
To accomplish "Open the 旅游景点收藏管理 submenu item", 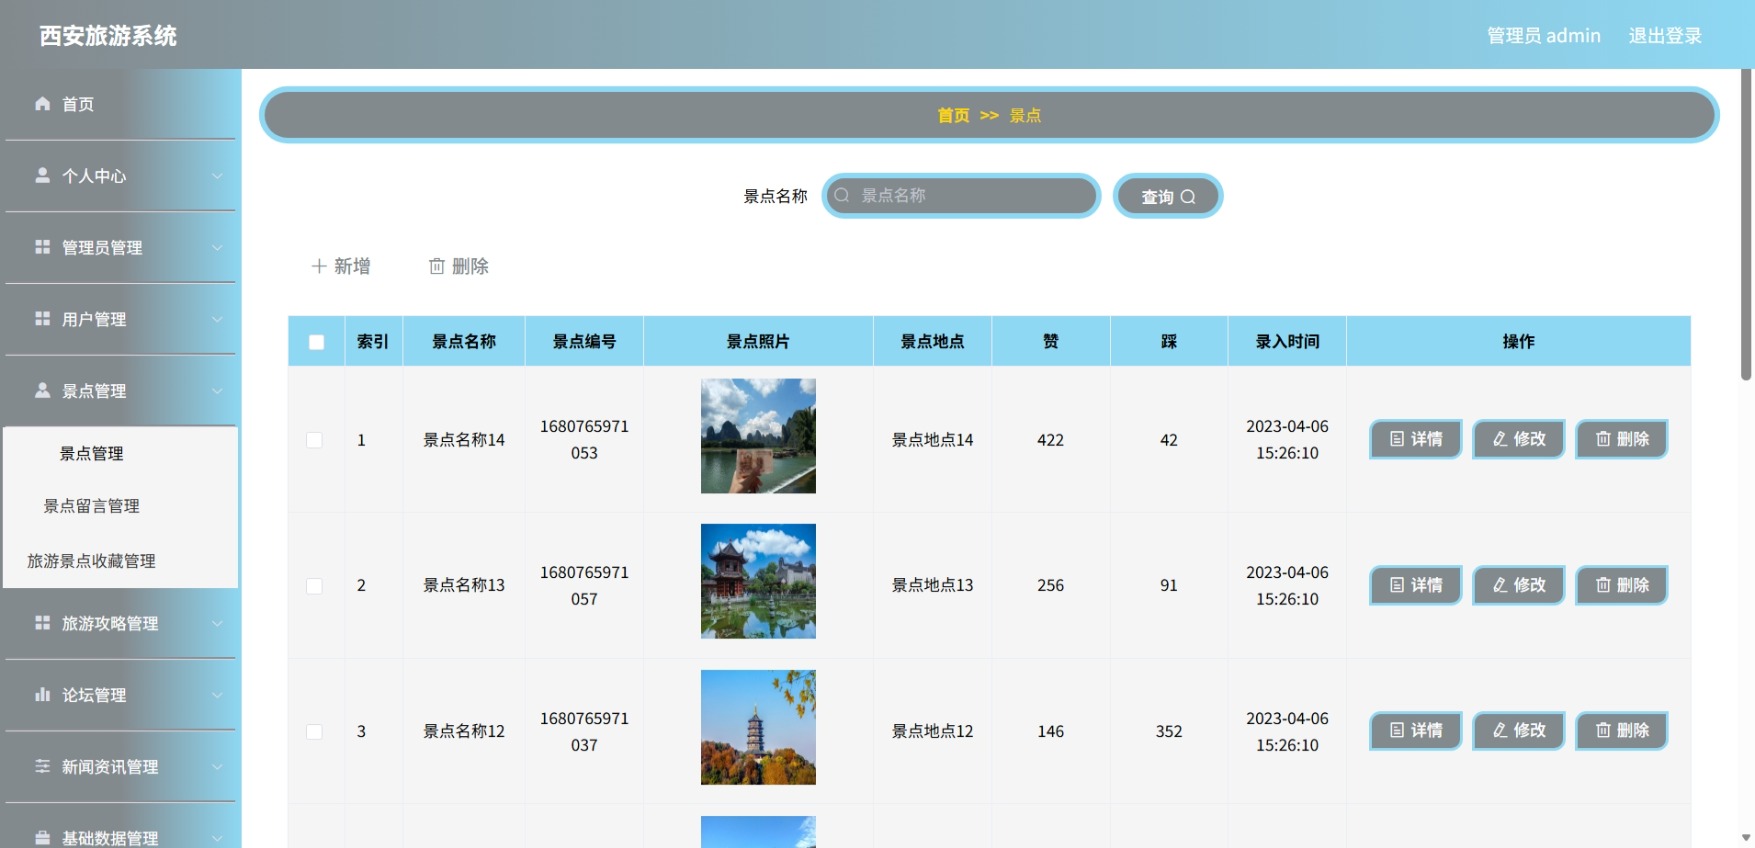I will (x=121, y=561).
